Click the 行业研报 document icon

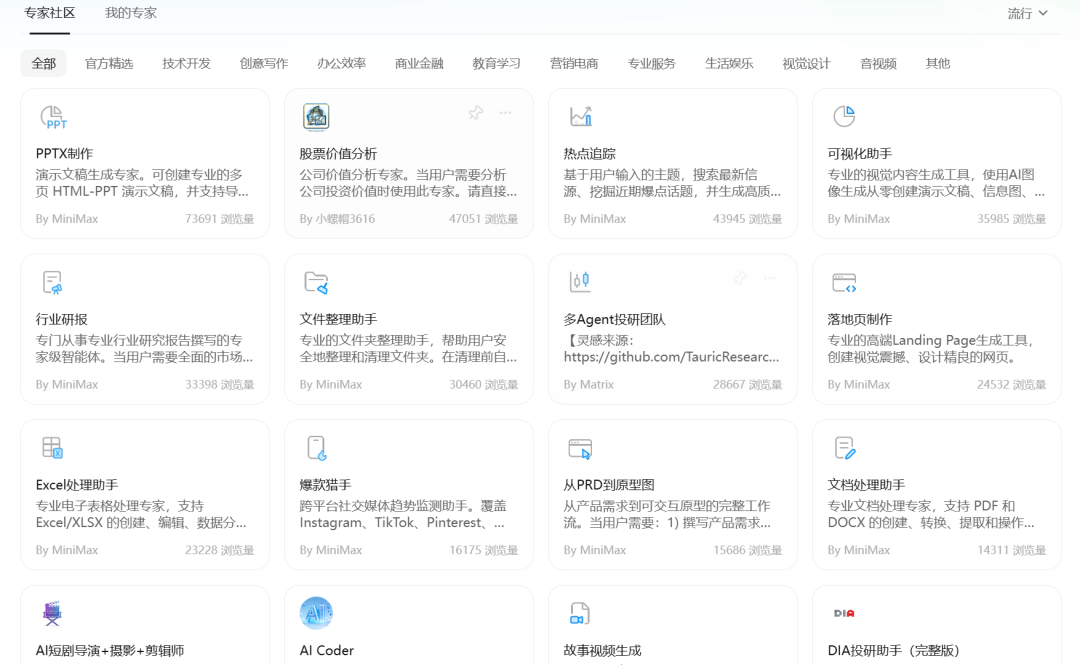[x=54, y=283]
